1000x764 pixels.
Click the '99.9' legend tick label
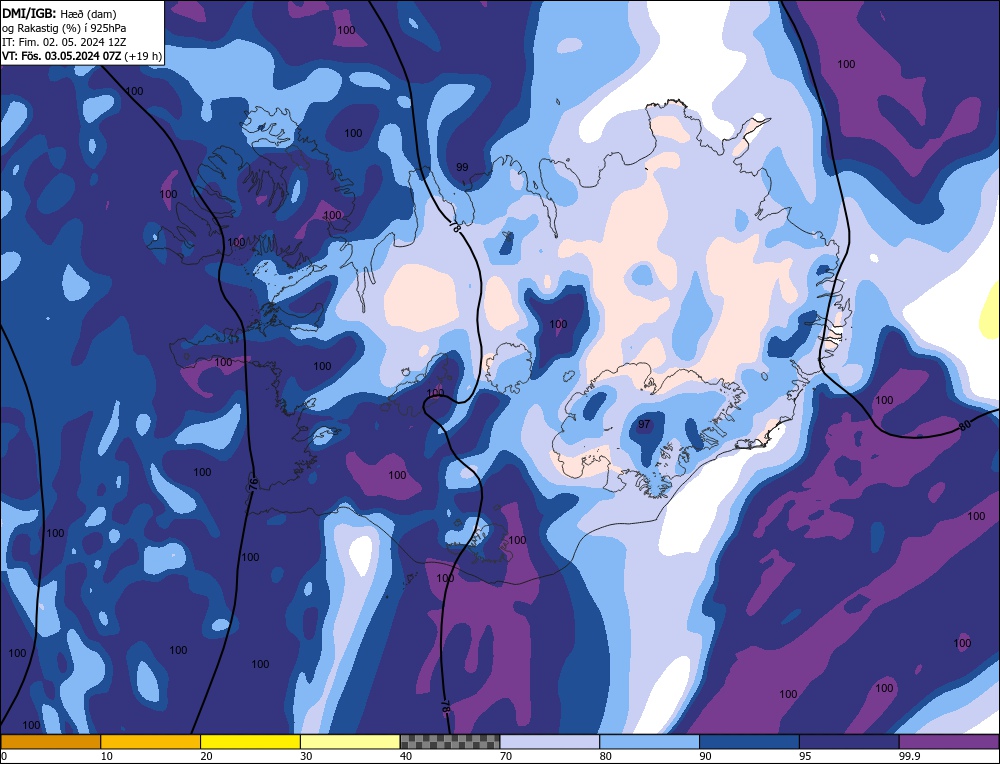tap(908, 756)
